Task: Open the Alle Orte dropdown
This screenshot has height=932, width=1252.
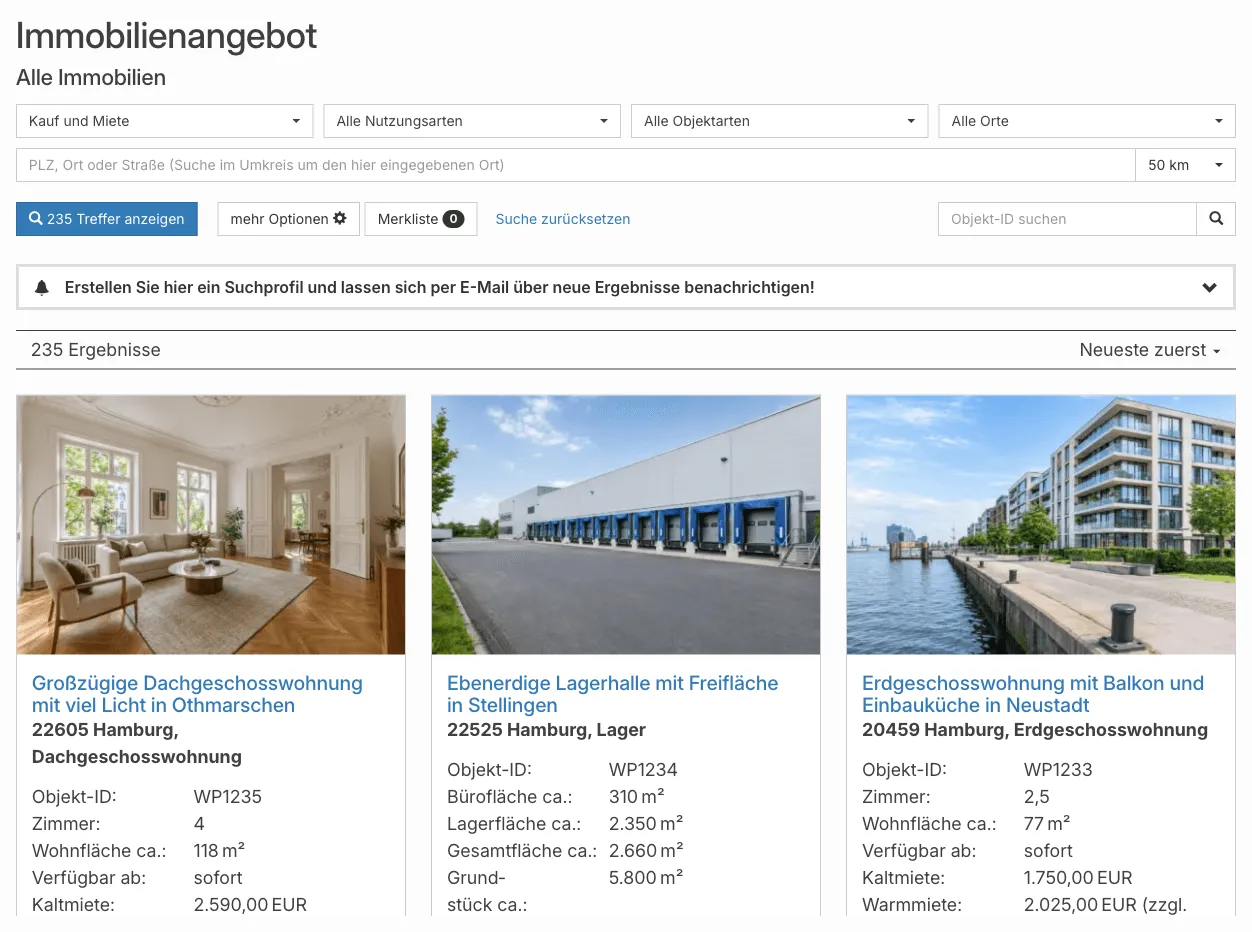Action: [1087, 121]
